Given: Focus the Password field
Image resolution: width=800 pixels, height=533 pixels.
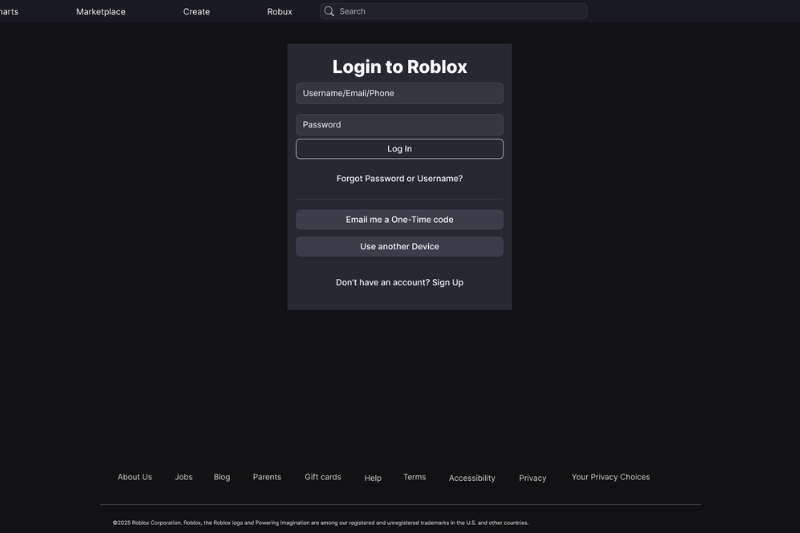Looking at the screenshot, I should pyautogui.click(x=399, y=125).
